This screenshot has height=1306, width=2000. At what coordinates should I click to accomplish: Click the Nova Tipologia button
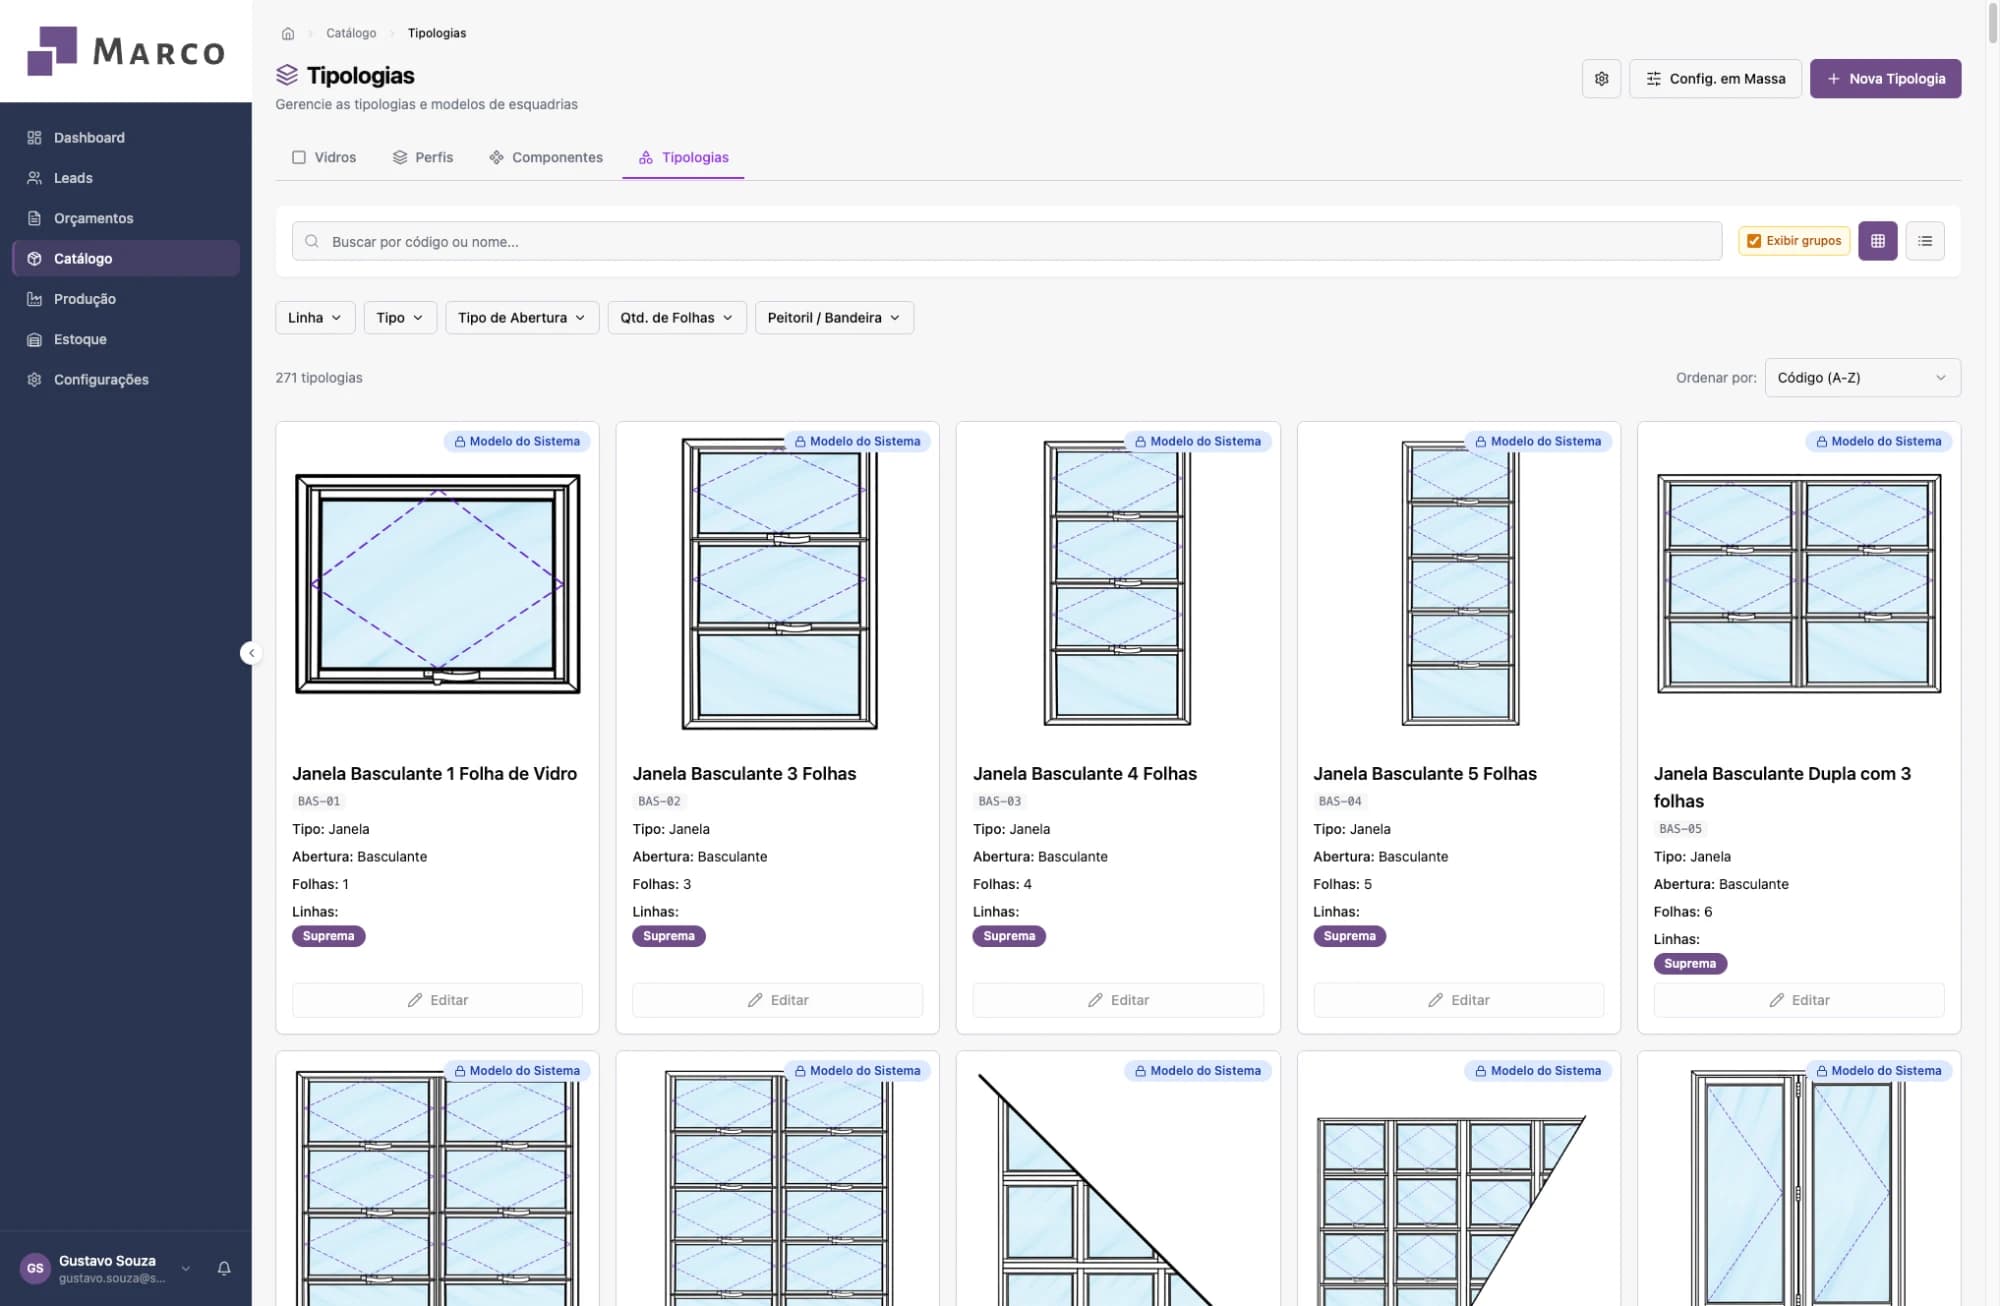(x=1885, y=78)
